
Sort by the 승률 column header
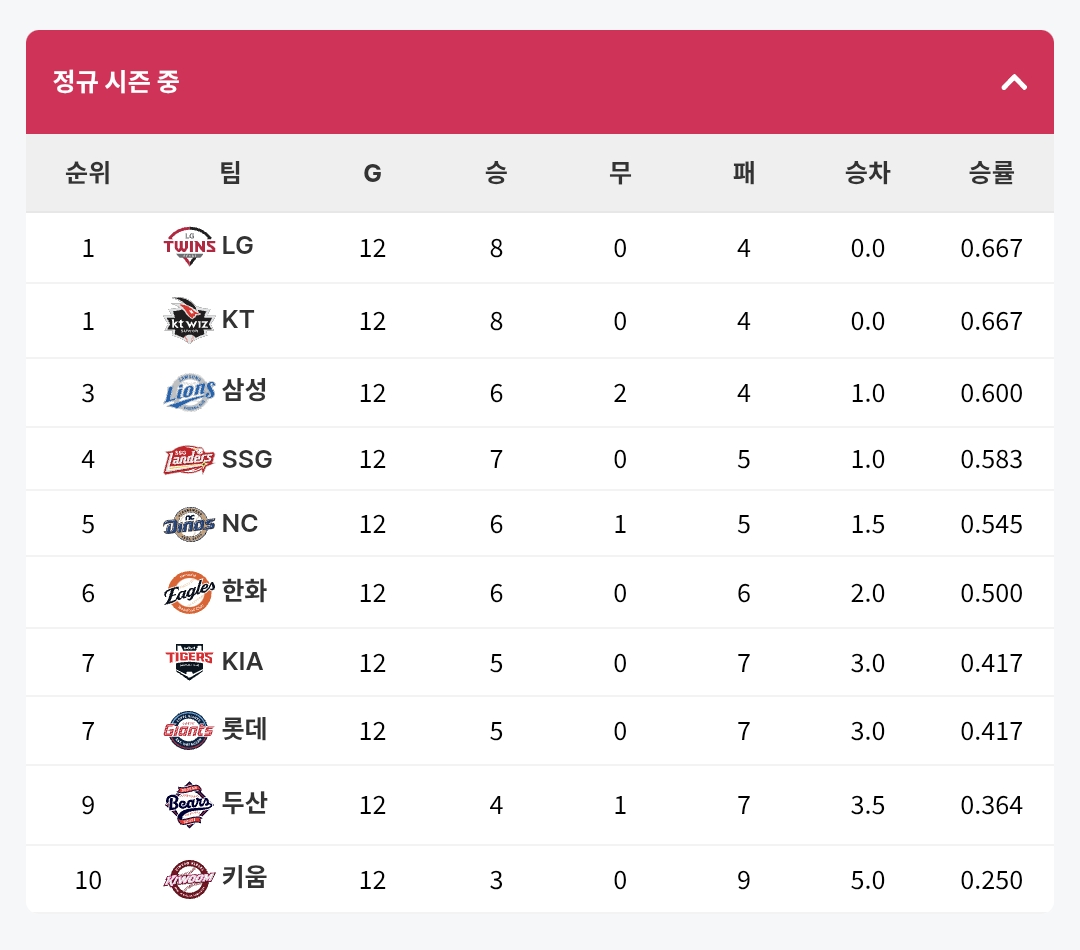(991, 173)
